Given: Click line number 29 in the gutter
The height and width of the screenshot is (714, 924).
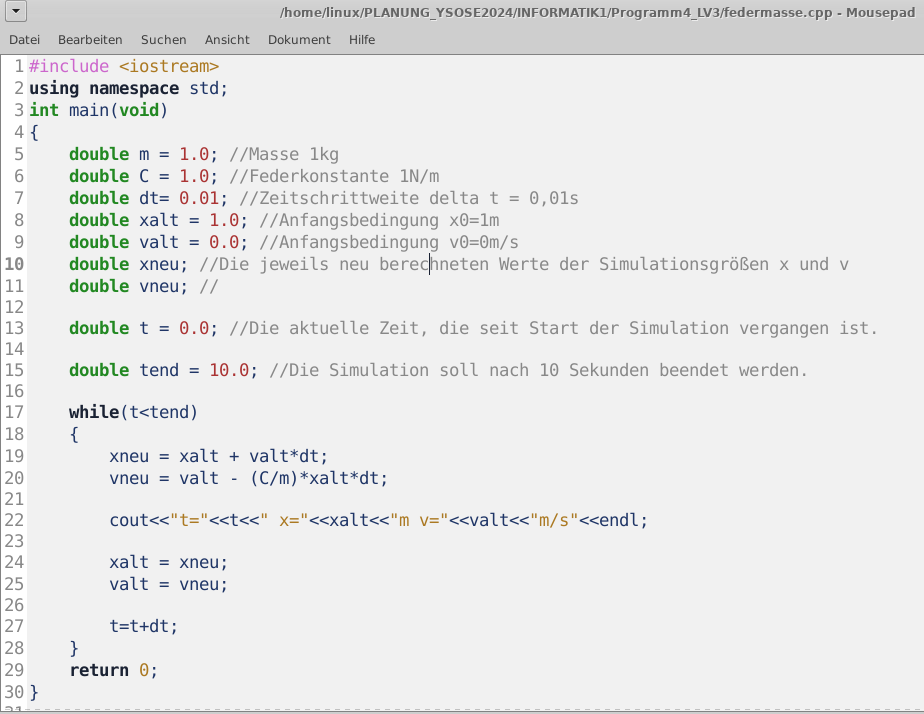Looking at the screenshot, I should click(14, 670).
